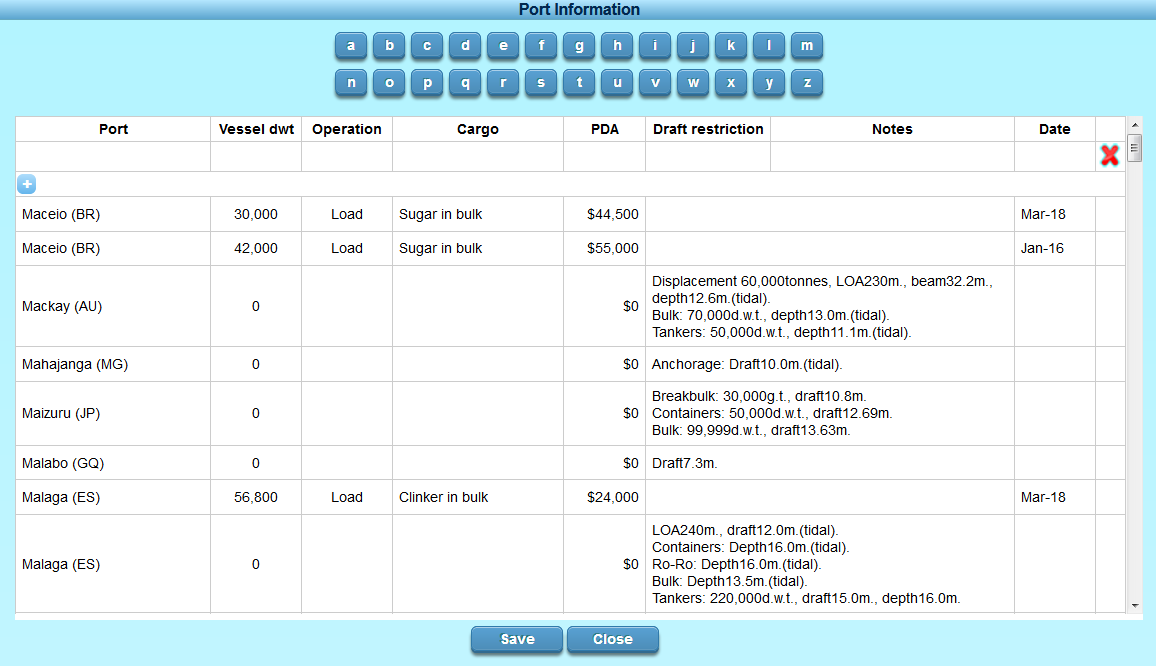Click the Clinker in bulk cargo cell
This screenshot has width=1156, height=666.
tap(478, 497)
